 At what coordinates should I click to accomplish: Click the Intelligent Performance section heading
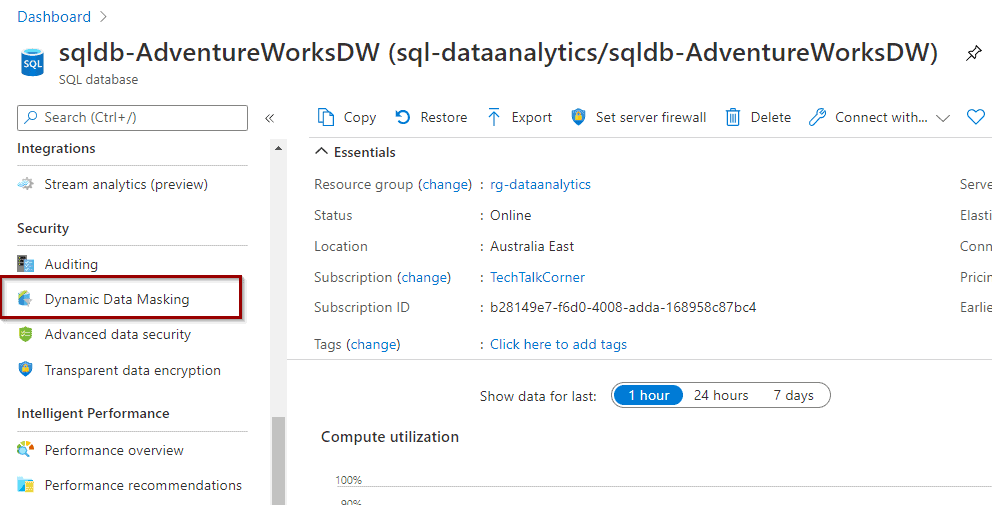93,413
